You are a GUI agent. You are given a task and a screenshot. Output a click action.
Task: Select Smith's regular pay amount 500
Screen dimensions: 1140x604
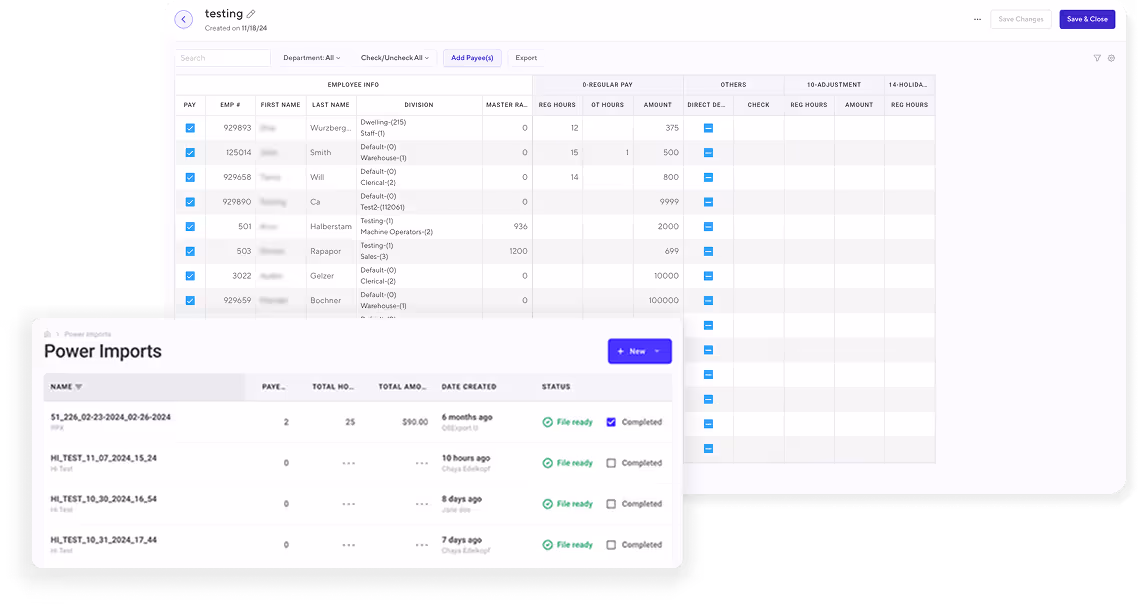(658, 153)
